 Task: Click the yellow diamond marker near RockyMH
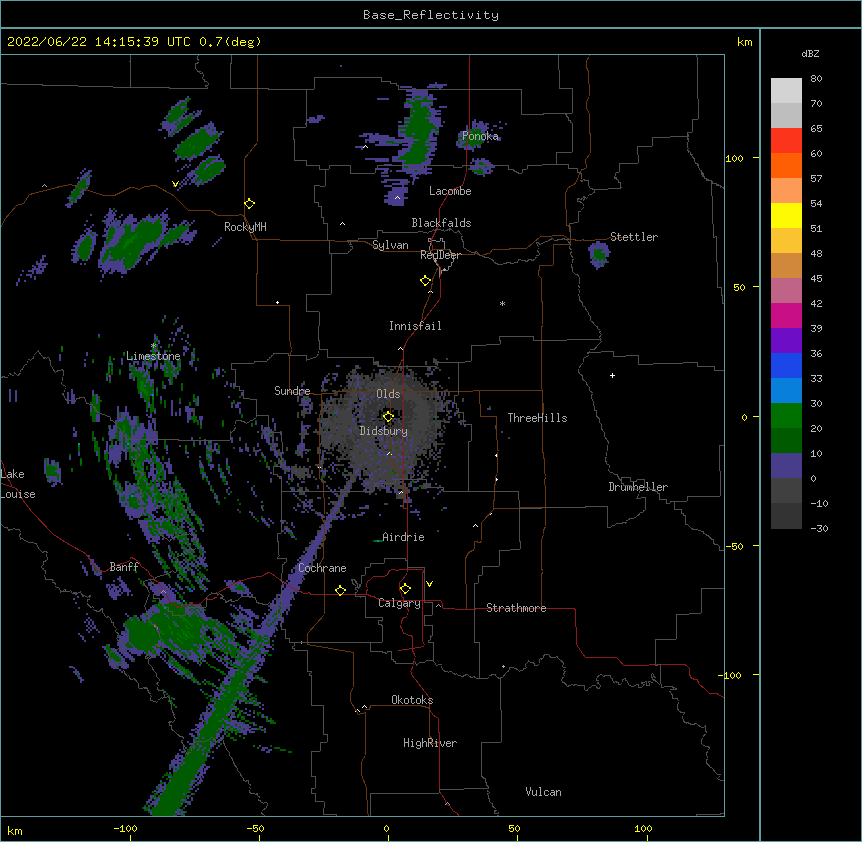[249, 203]
